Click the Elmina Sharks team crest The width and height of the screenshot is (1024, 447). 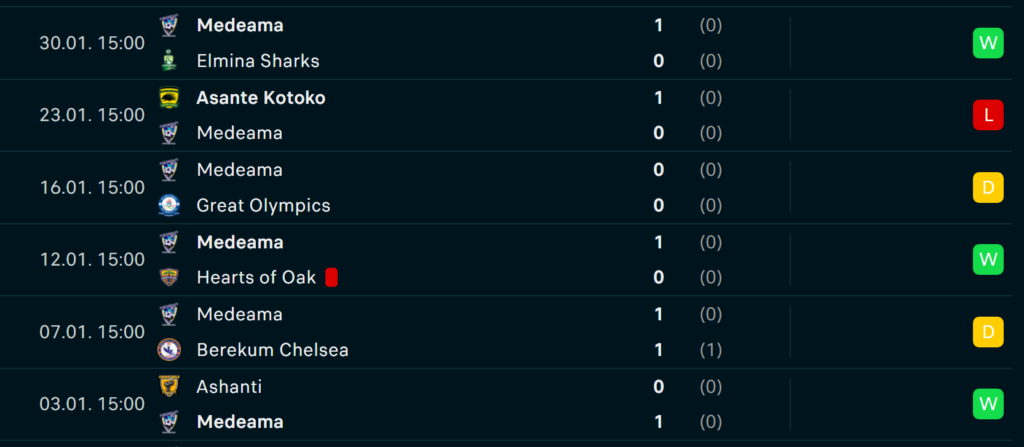click(x=169, y=61)
